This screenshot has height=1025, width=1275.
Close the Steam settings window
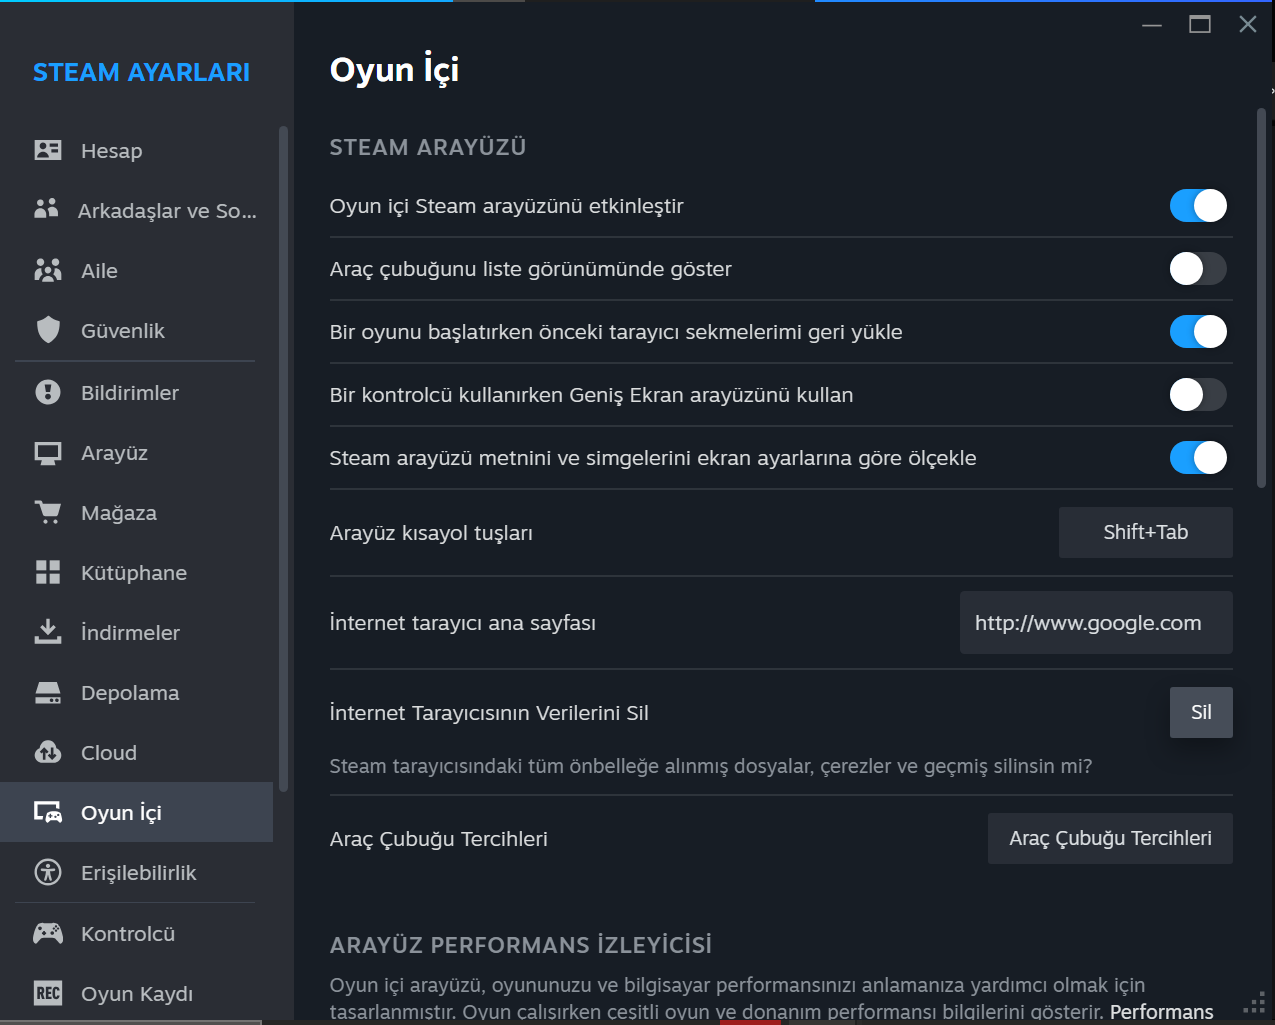pos(1248,24)
